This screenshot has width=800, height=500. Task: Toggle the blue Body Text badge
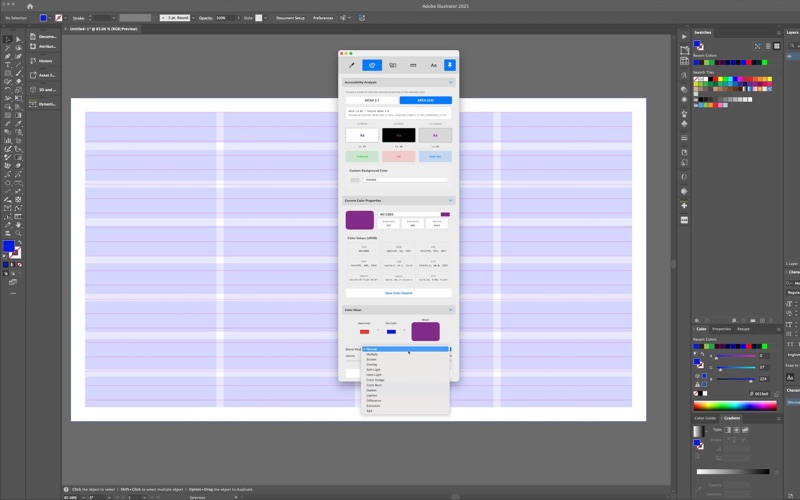point(435,157)
